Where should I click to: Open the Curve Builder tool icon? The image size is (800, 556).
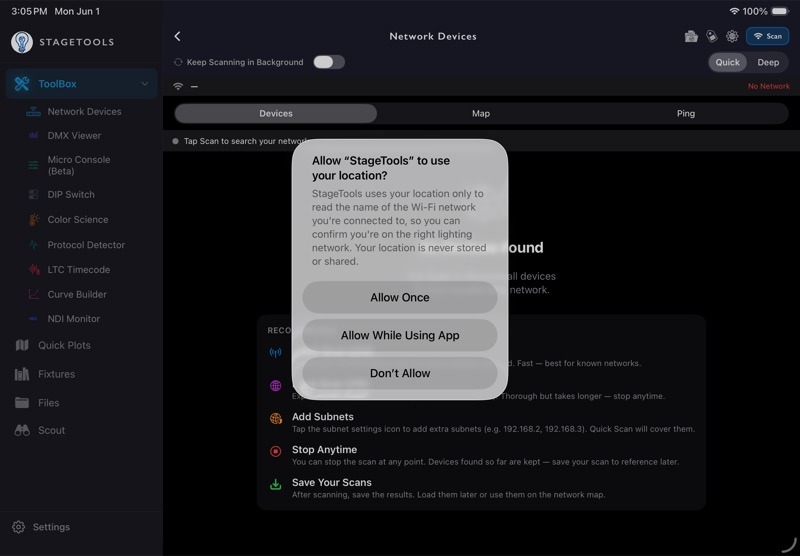click(33, 294)
